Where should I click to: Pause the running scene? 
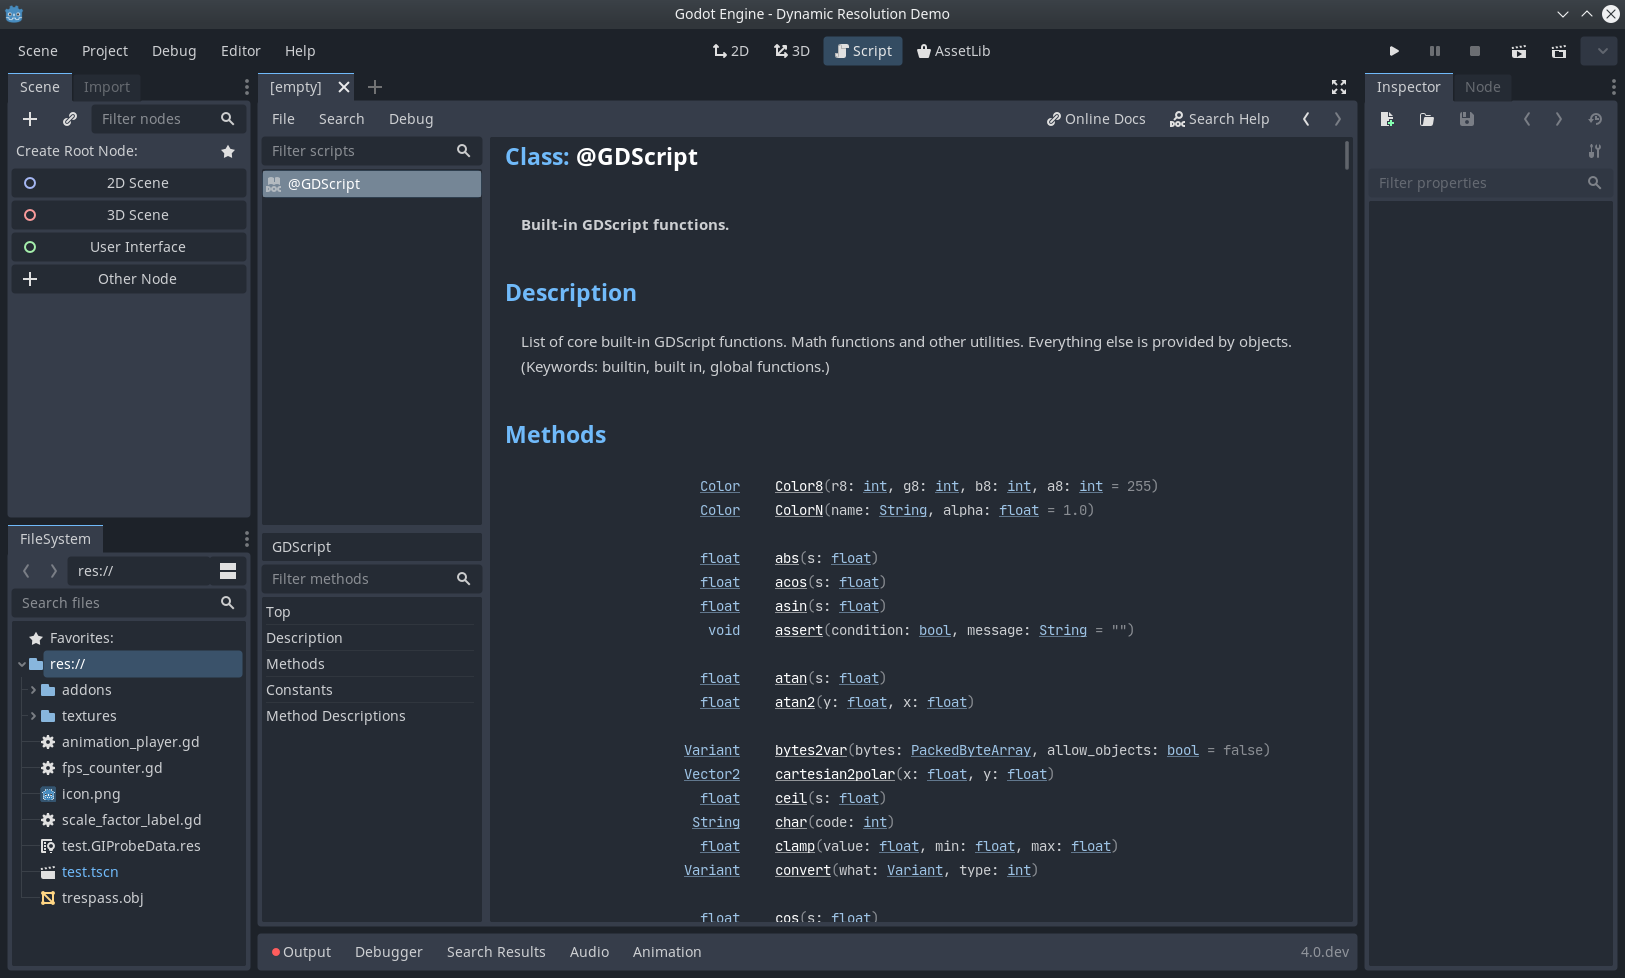1435,51
